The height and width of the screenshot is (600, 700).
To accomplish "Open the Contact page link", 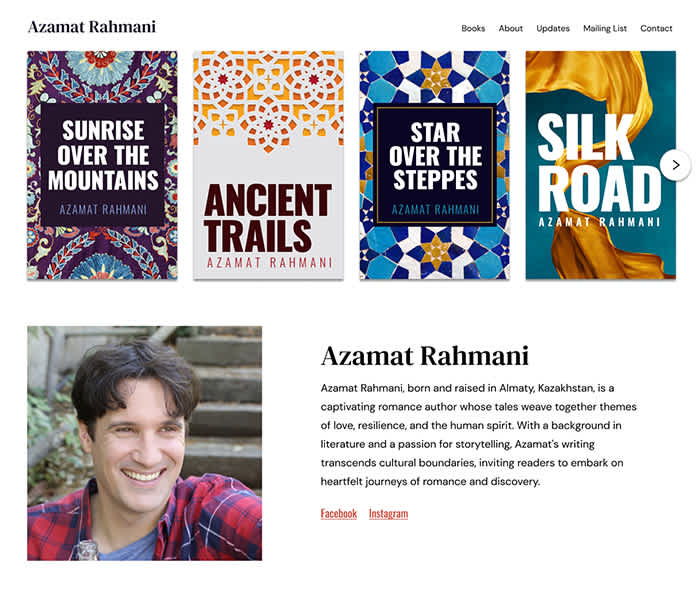I will tap(656, 29).
